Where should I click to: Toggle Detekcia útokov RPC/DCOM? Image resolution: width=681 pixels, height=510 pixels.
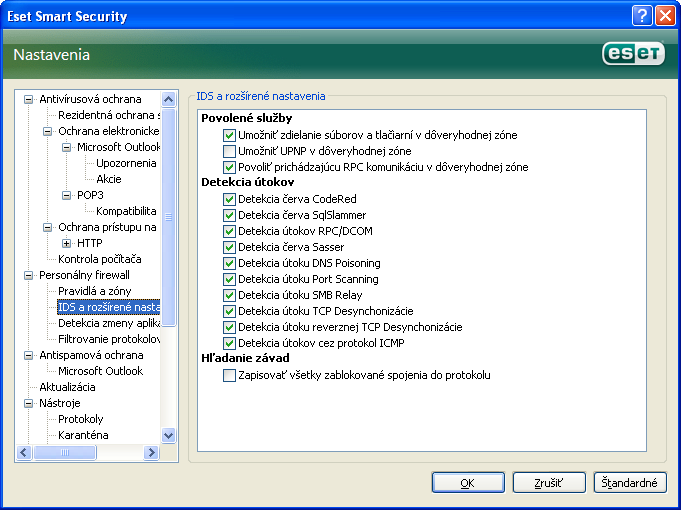pos(229,231)
